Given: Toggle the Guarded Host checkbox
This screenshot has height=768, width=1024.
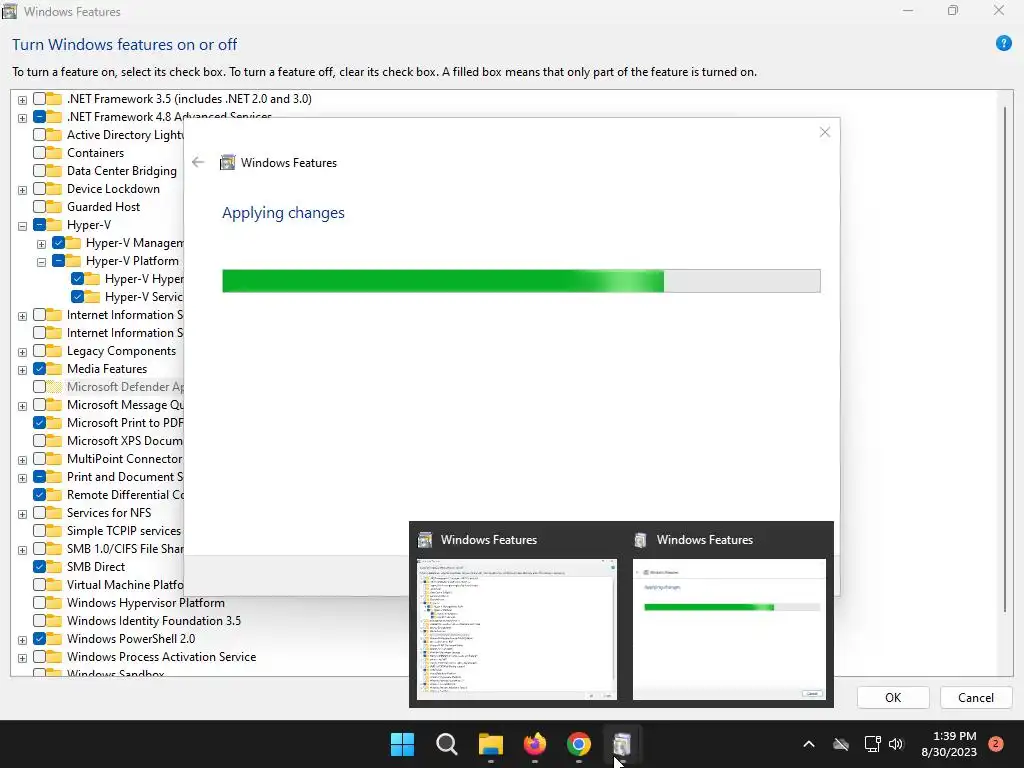Looking at the screenshot, I should pos(39,206).
